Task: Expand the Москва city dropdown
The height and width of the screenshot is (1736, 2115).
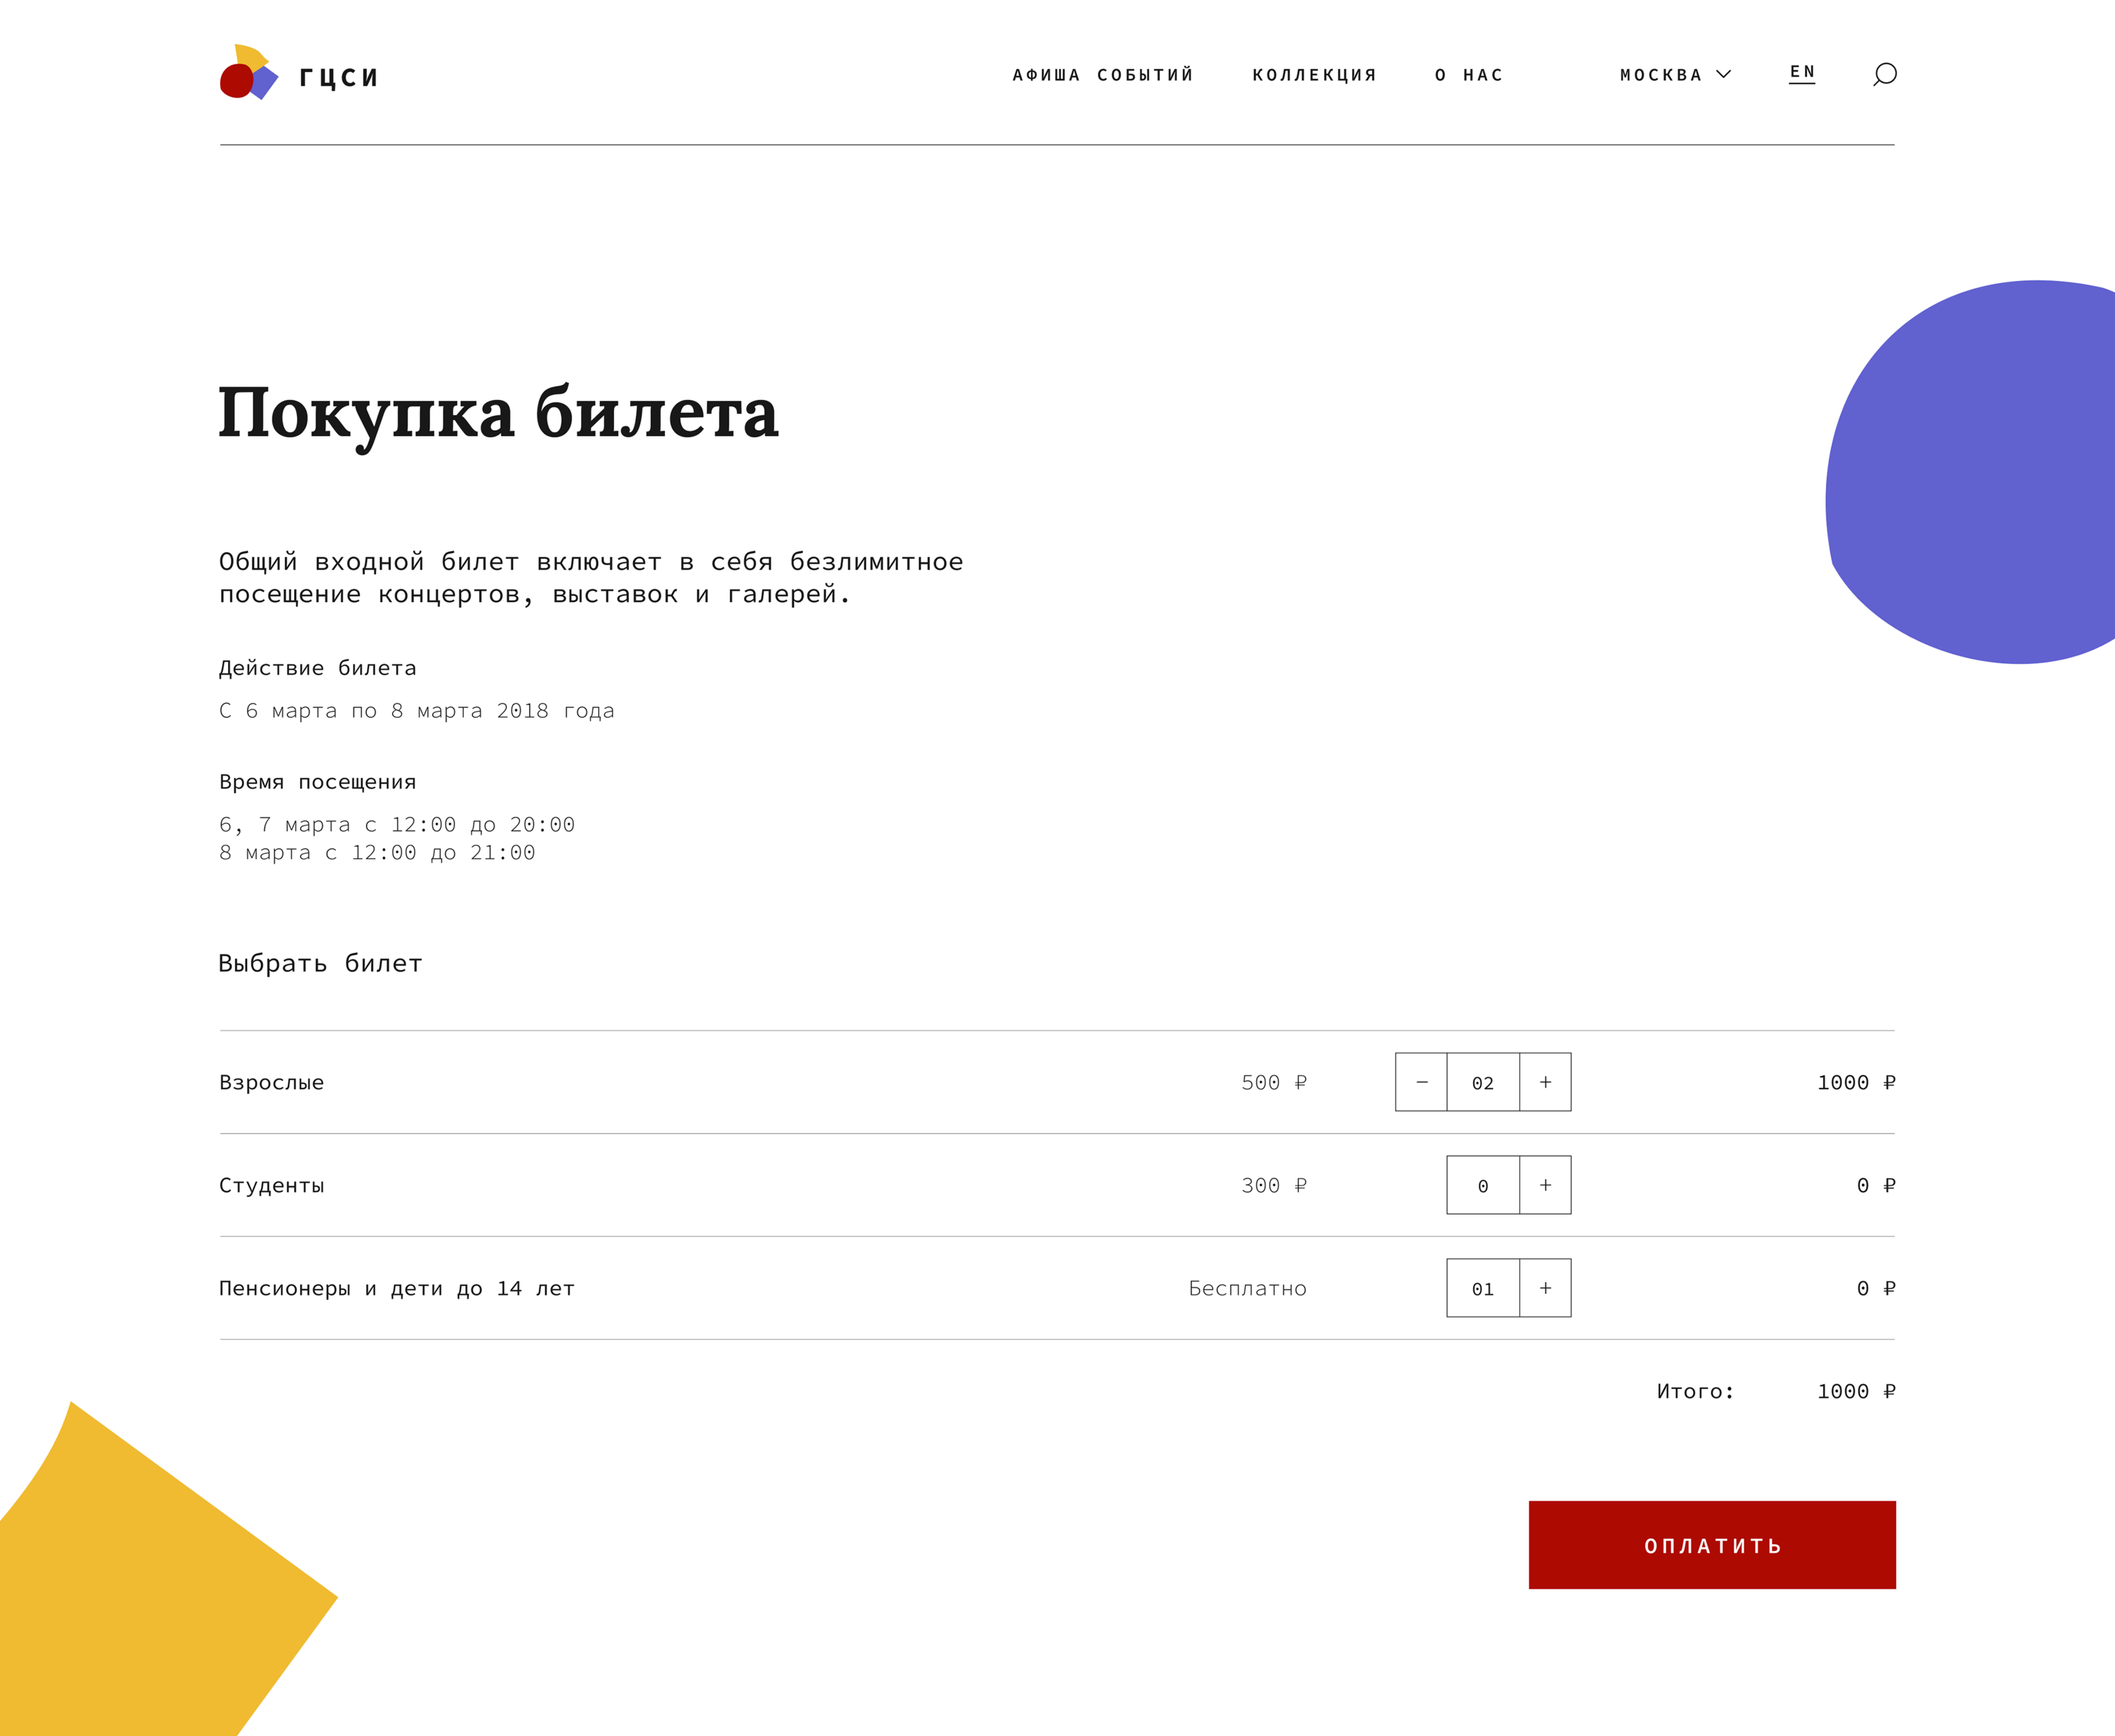Action: (1661, 75)
